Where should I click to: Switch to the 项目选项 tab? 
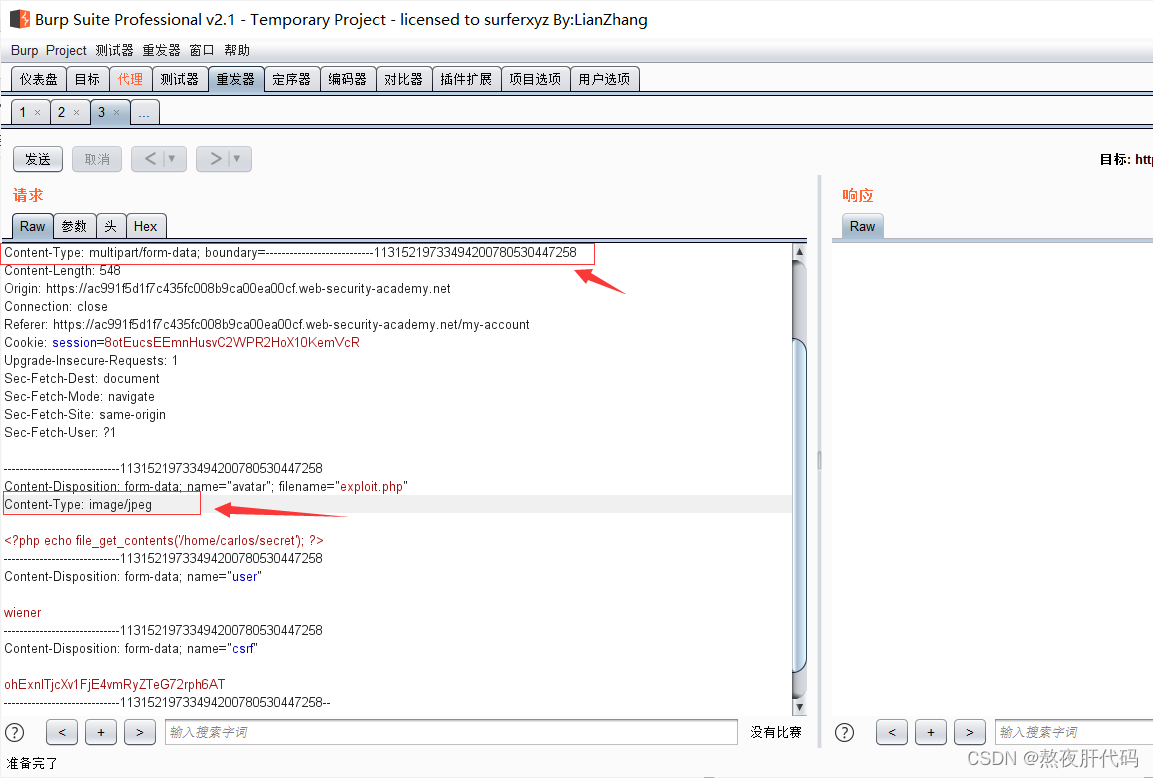535,79
